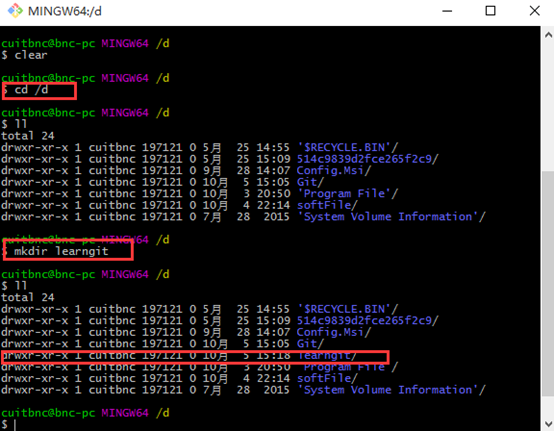Screen dimensions: 554x431
Task: Click the vertical scrollbar thumb
Action: click(x=548, y=284)
